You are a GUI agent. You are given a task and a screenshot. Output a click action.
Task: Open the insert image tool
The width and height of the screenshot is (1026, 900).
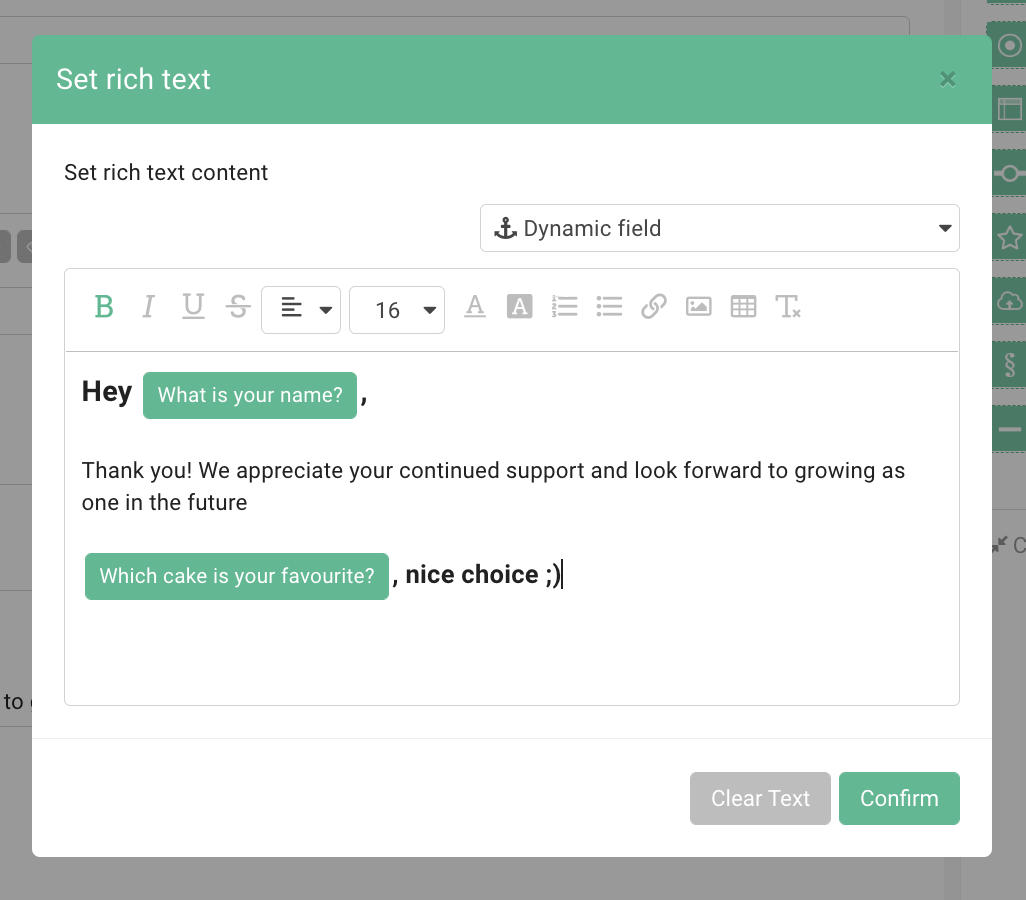[698, 307]
